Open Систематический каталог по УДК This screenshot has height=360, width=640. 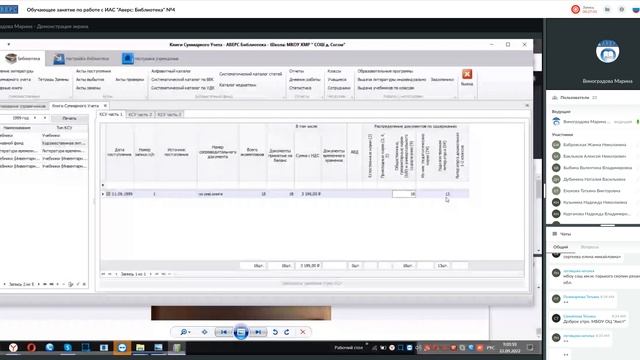click(x=182, y=88)
